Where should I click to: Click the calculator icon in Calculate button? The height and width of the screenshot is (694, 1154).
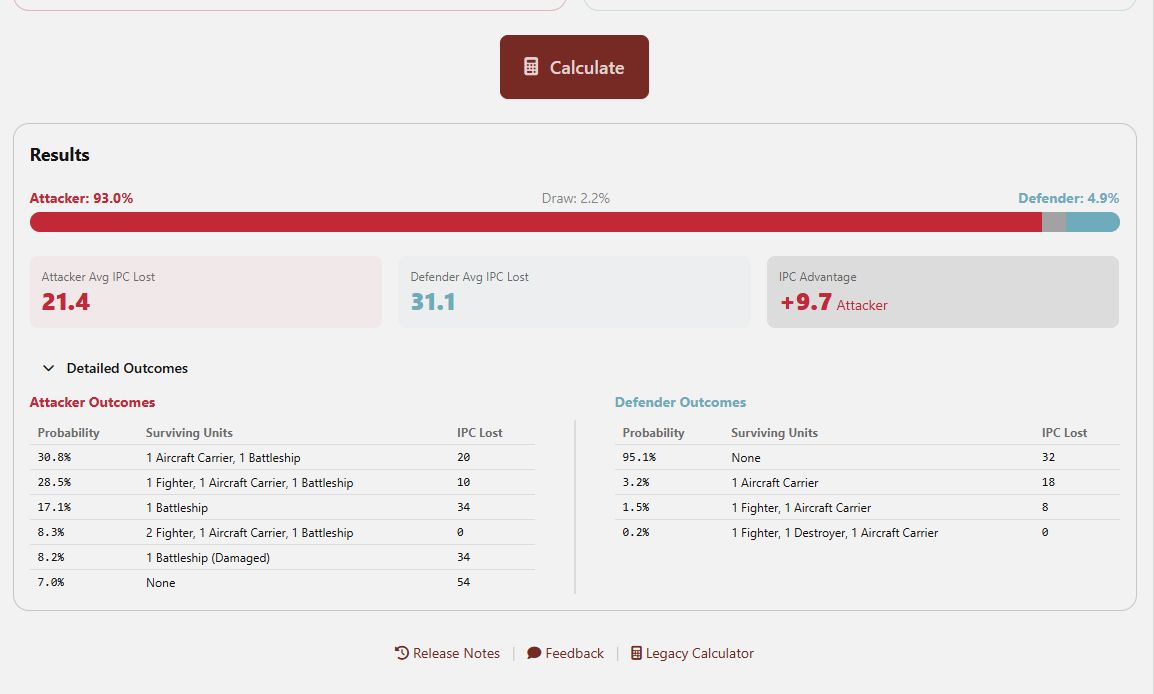click(x=531, y=67)
